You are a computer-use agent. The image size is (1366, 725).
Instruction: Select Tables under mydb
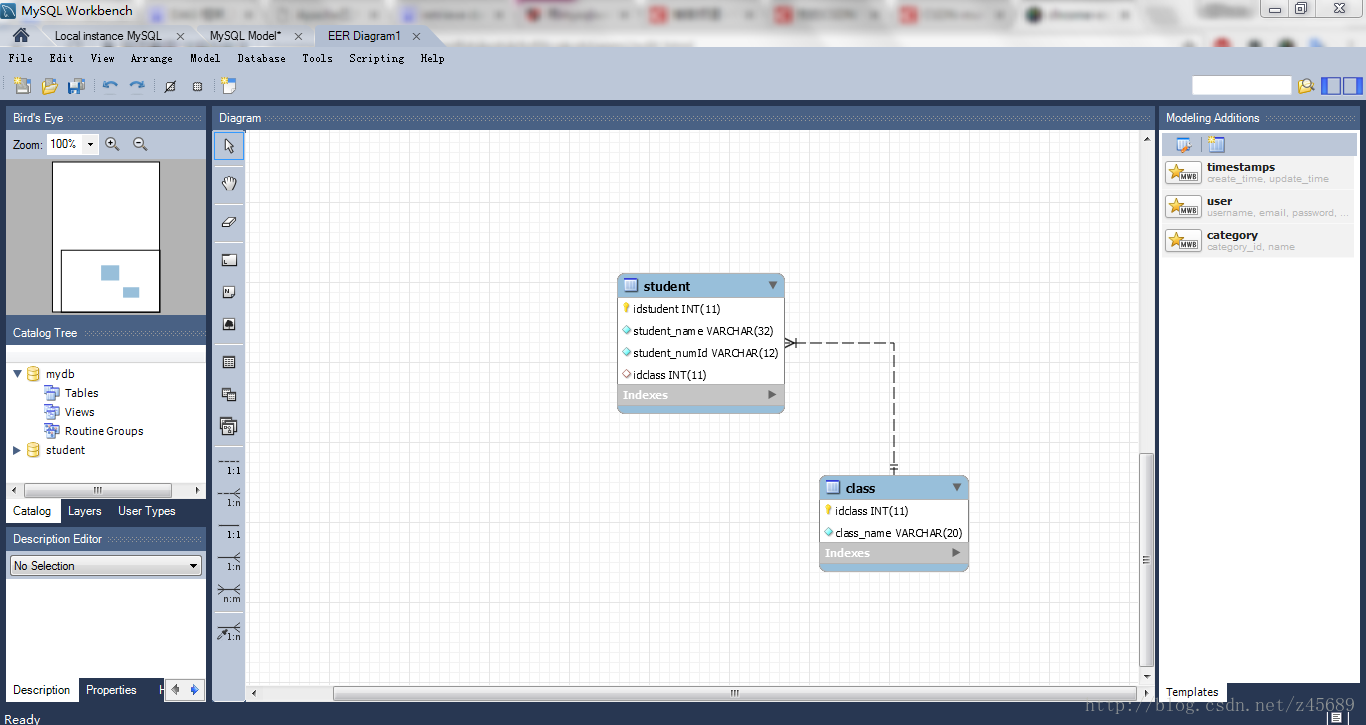point(82,393)
